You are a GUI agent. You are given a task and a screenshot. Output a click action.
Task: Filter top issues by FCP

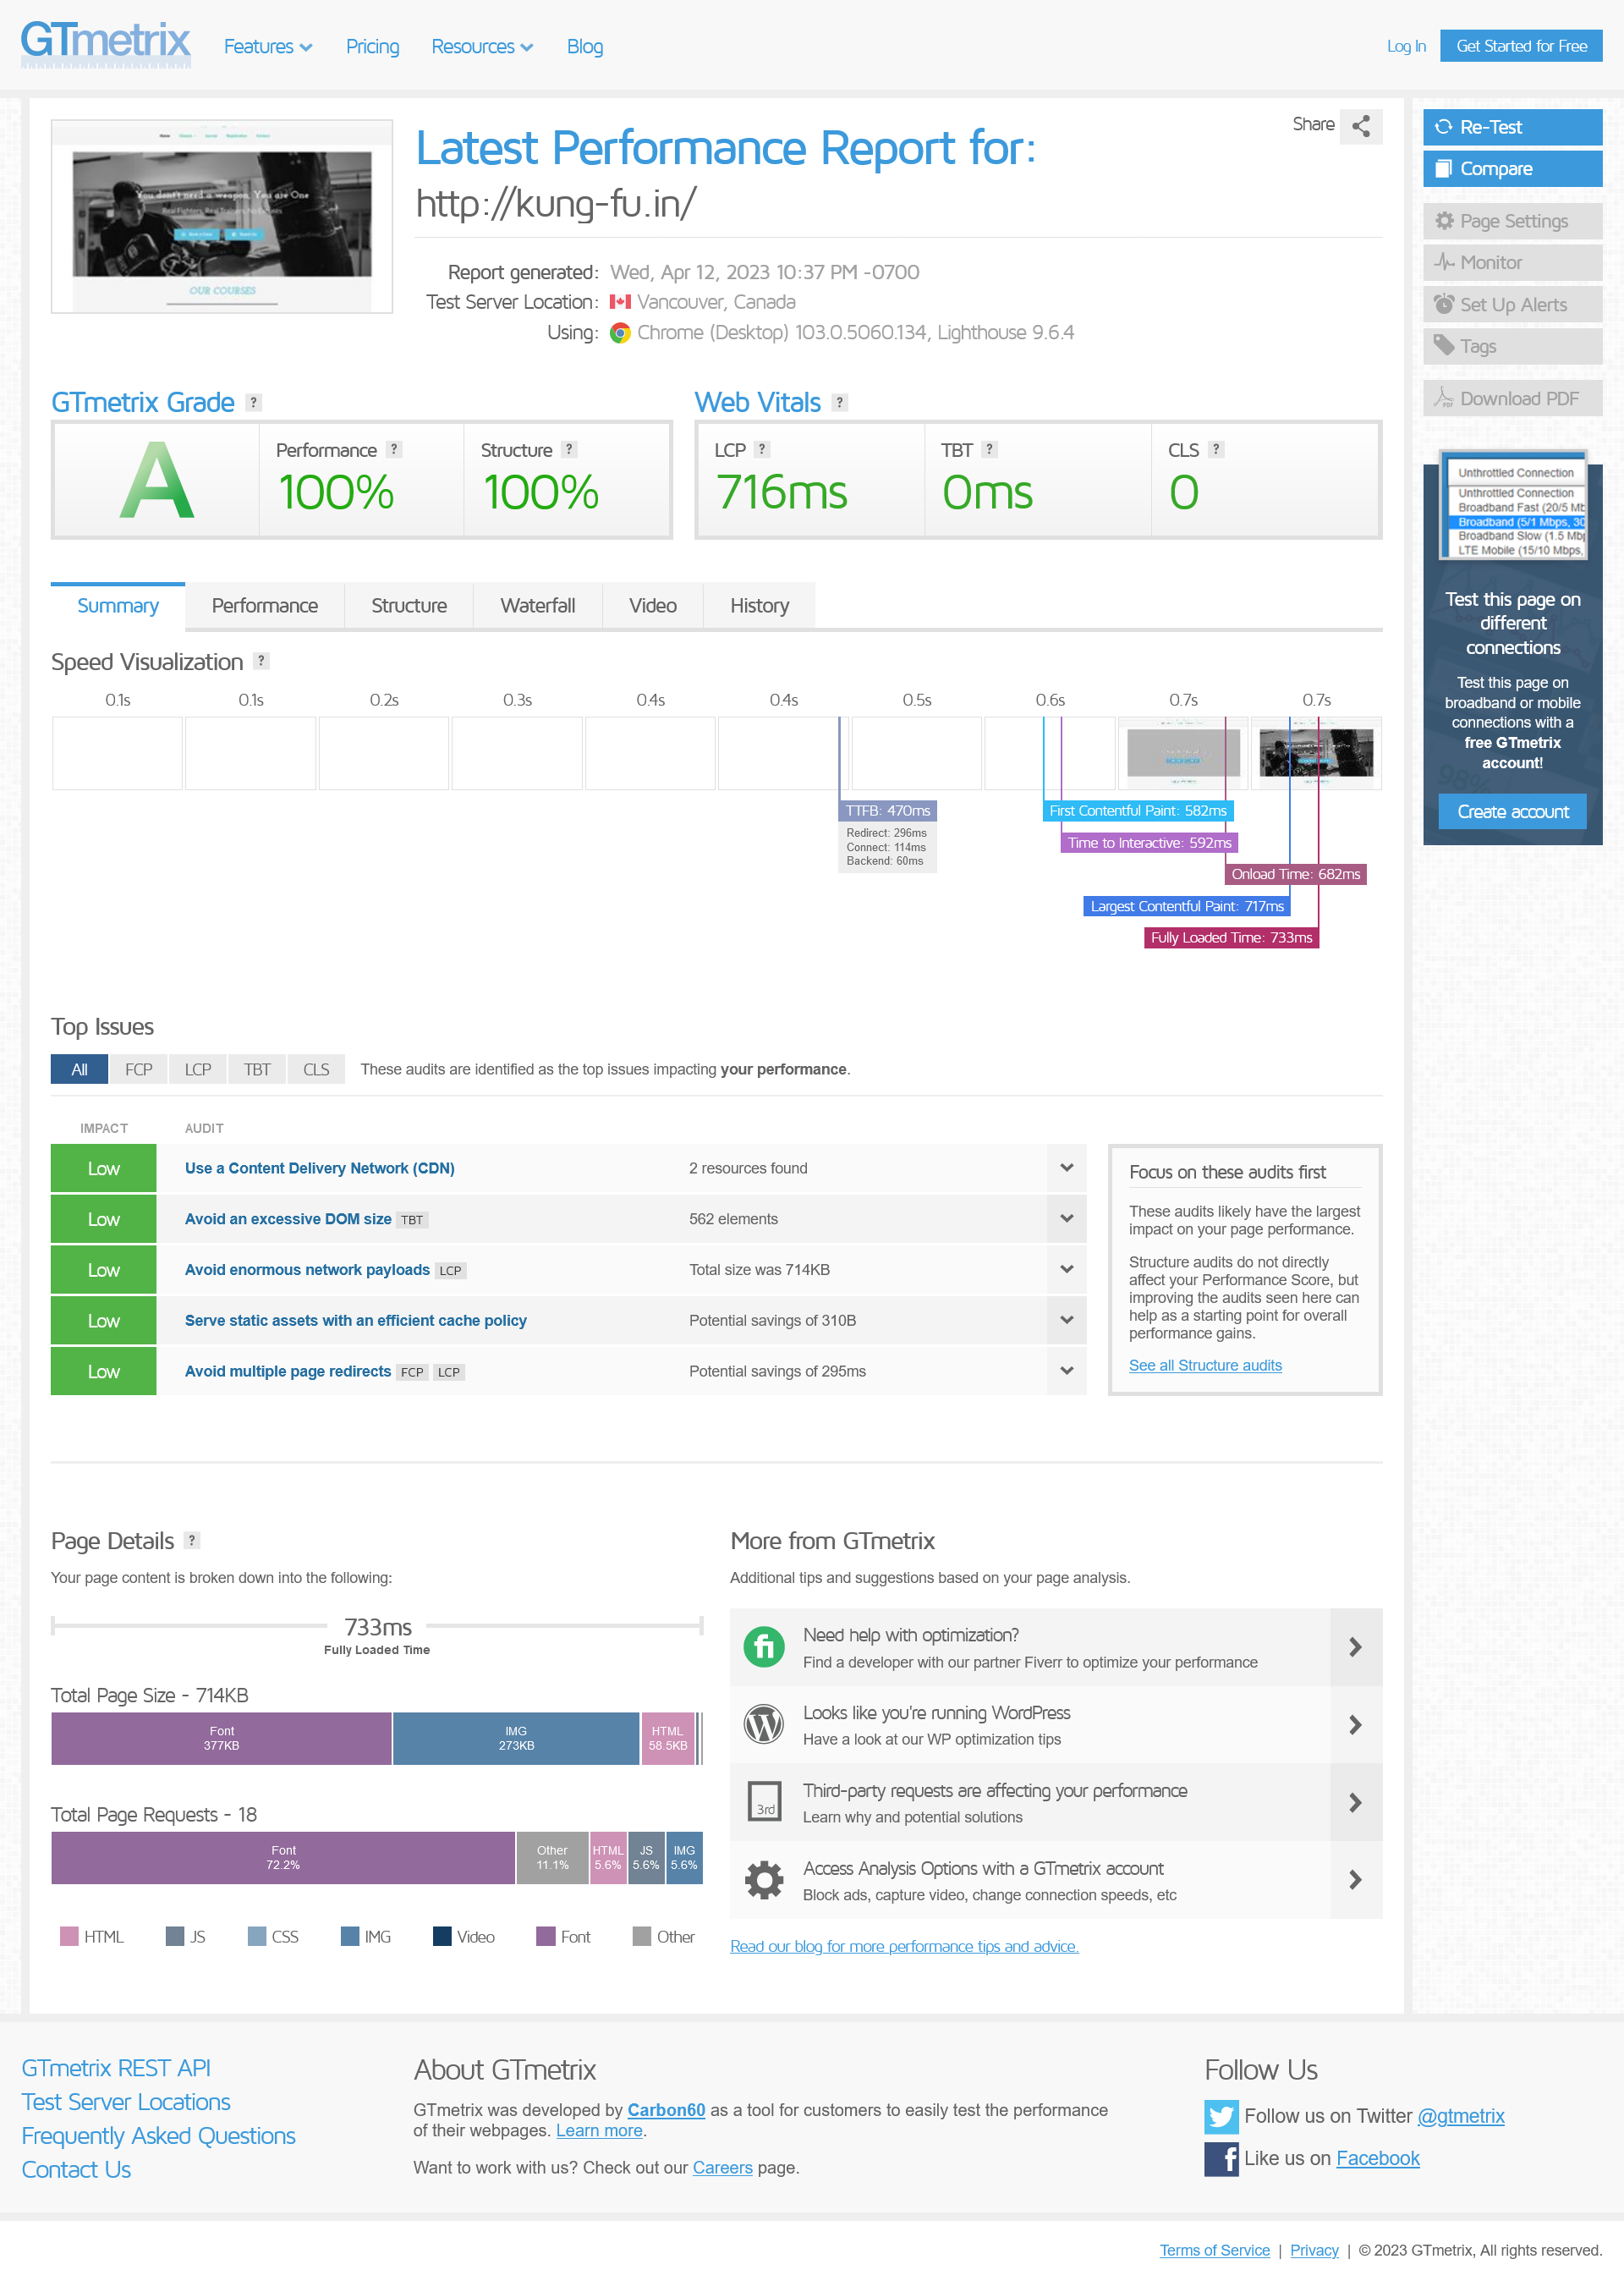(x=138, y=1069)
